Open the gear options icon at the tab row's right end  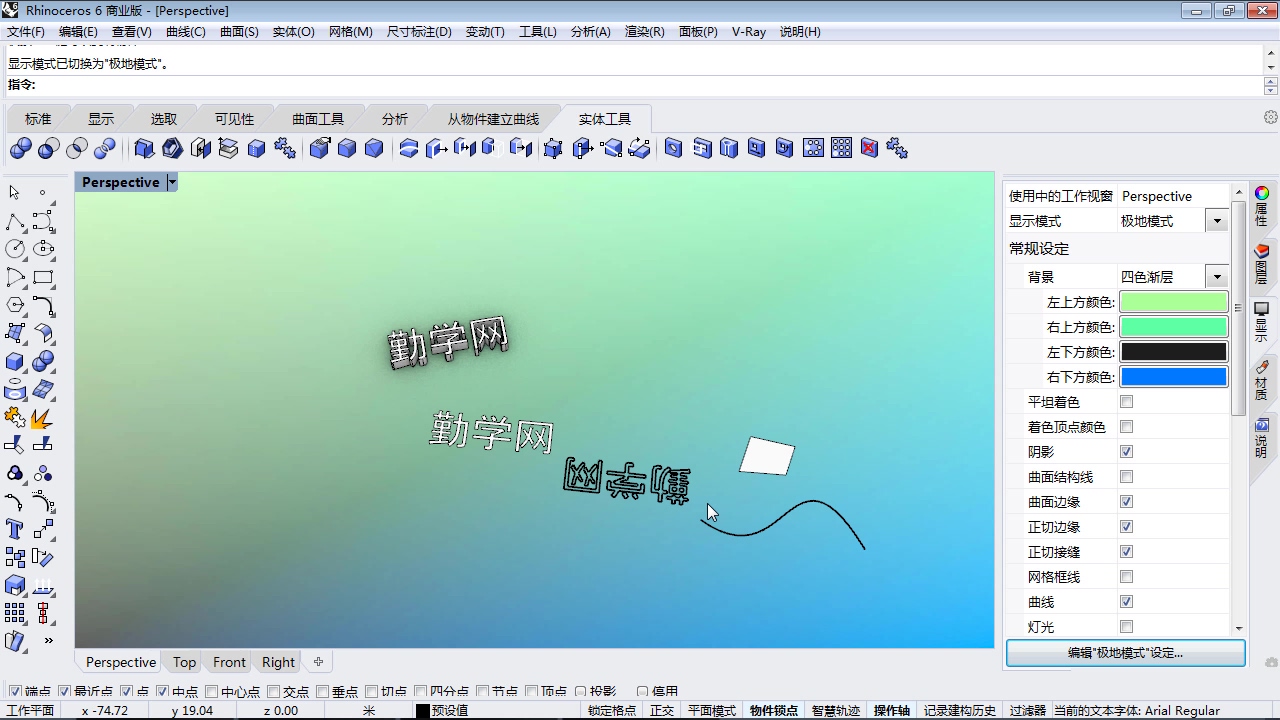(1271, 117)
